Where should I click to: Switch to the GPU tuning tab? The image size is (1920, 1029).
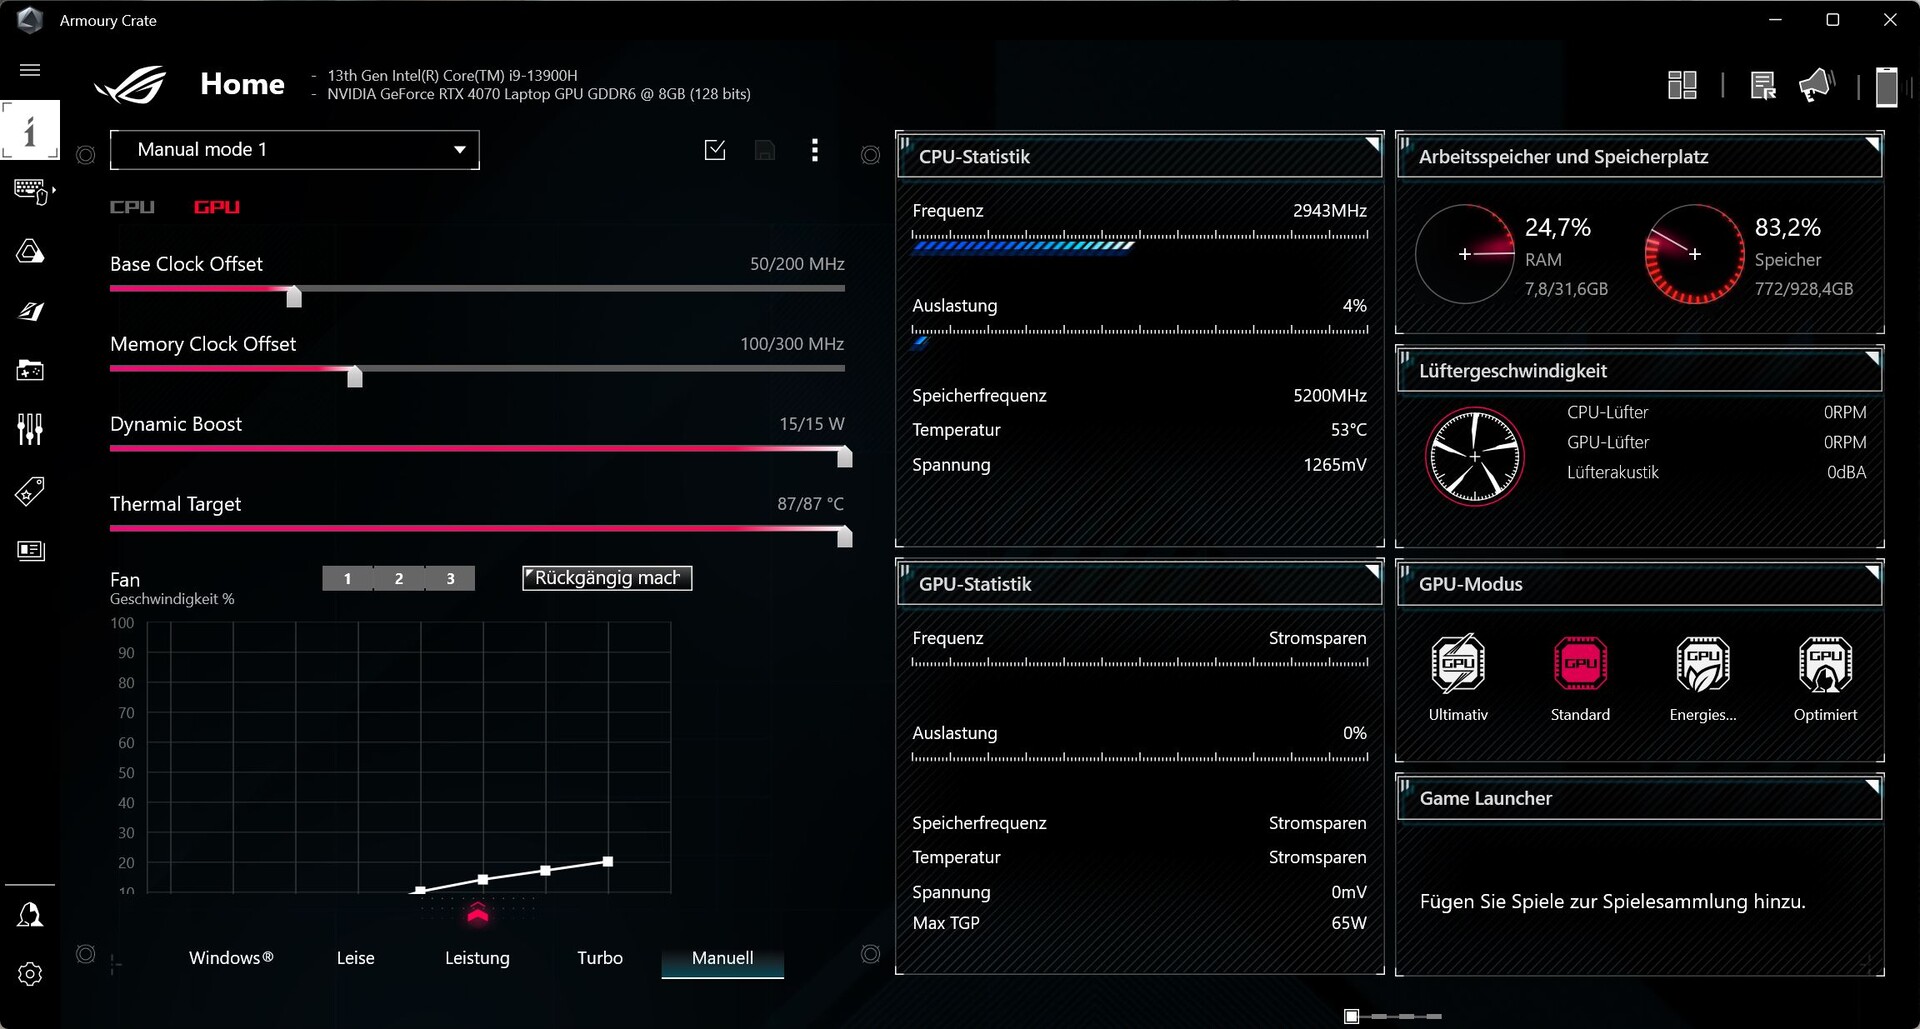217,207
